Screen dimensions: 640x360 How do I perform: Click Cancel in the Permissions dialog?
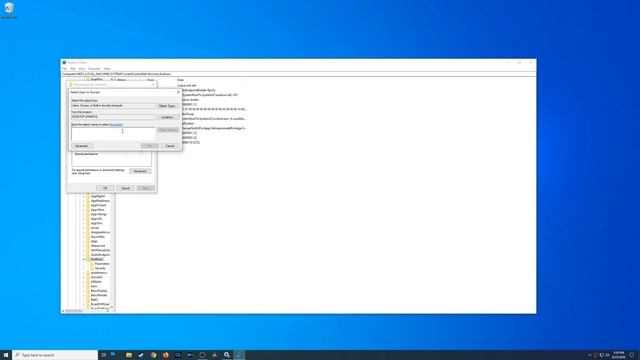125,188
